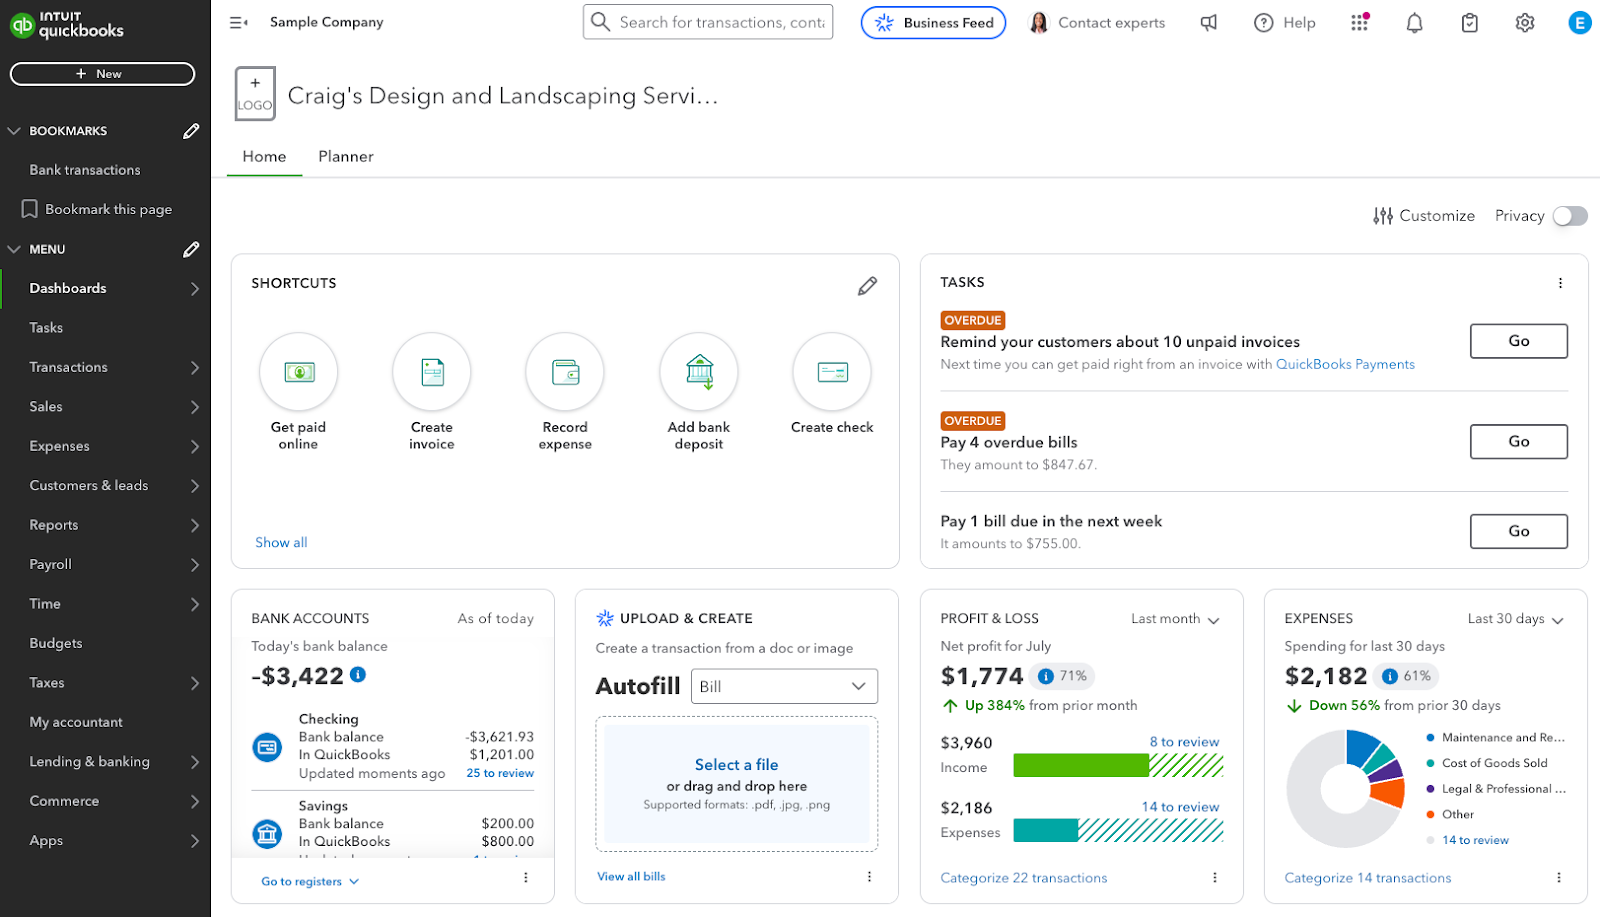Click the Expenses progress bar

click(1118, 830)
